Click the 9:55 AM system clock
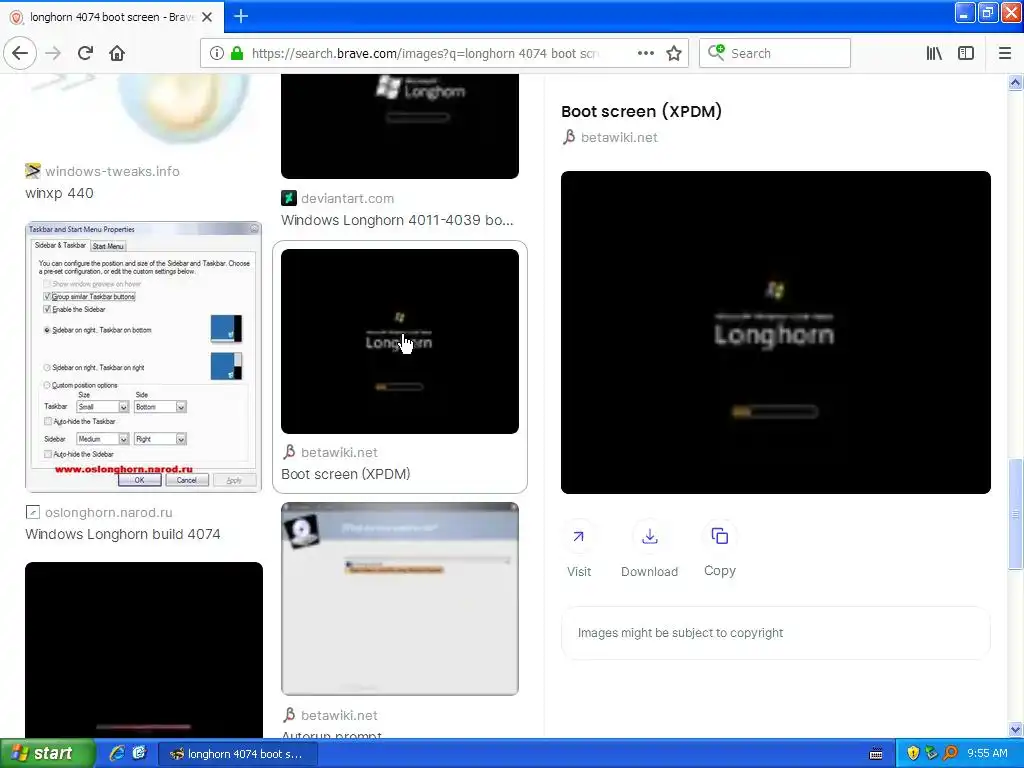 click(987, 754)
